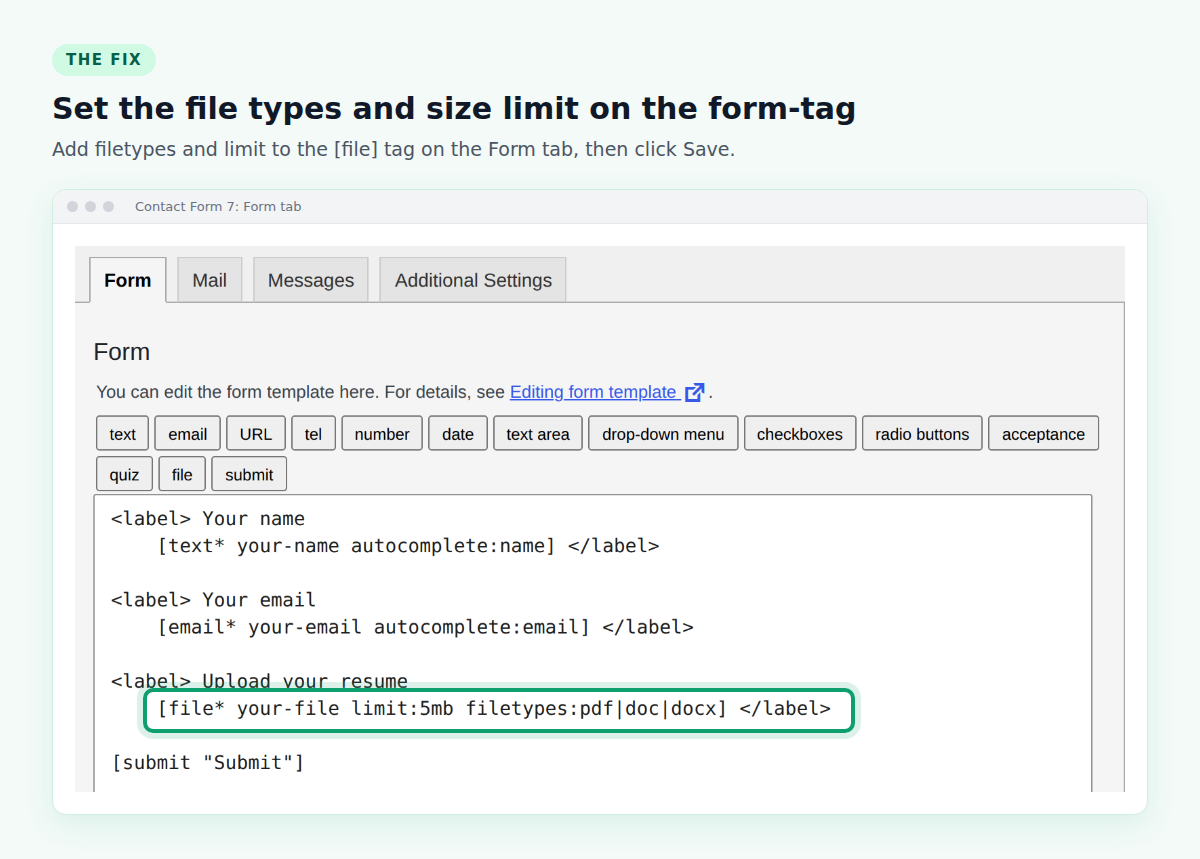Click the 'Contact Form 7: Form tab' window title
1200x859 pixels.
[x=218, y=207]
